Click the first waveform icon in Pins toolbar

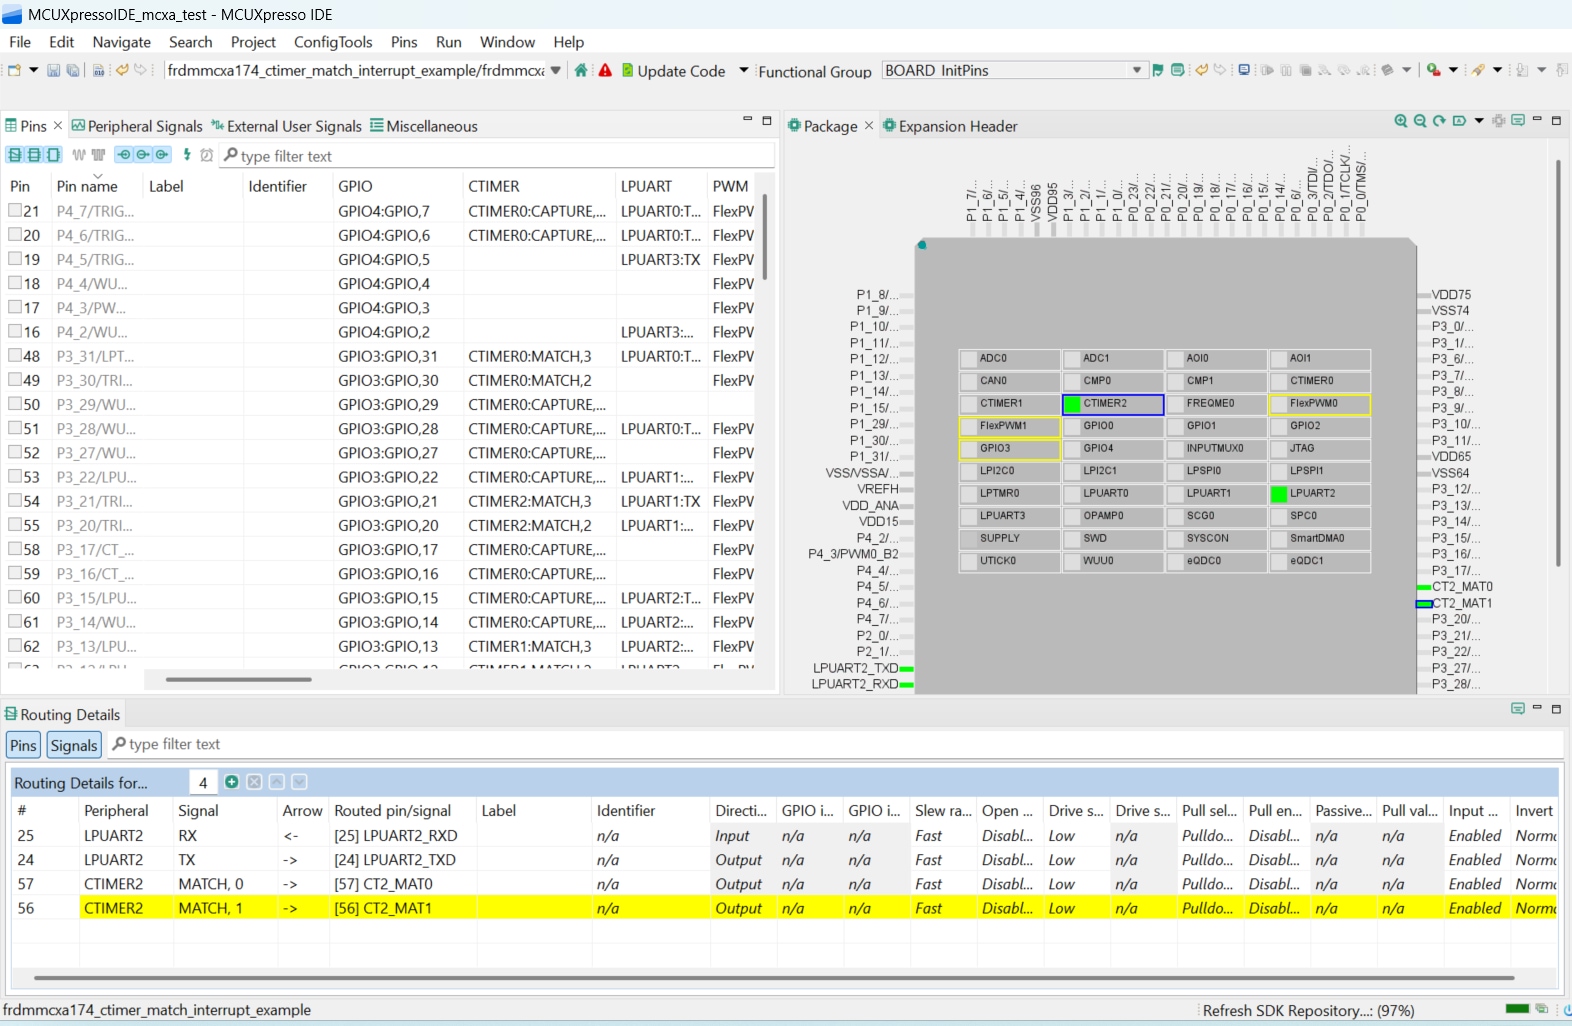pyautogui.click(x=79, y=155)
